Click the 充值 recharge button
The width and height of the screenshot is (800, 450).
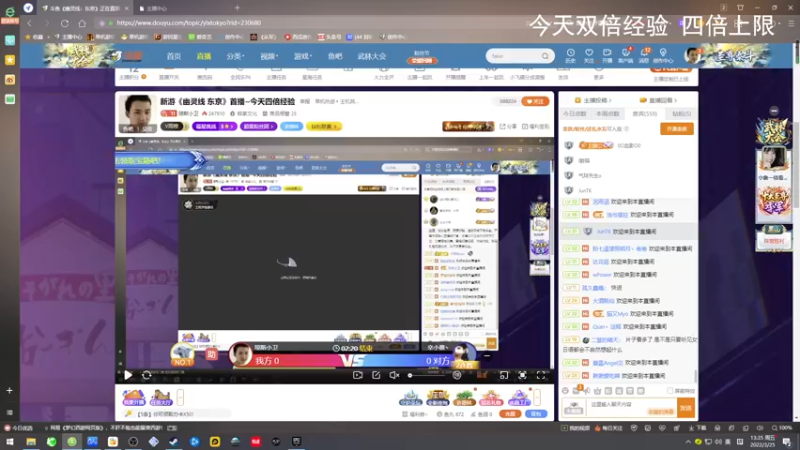coord(510,414)
